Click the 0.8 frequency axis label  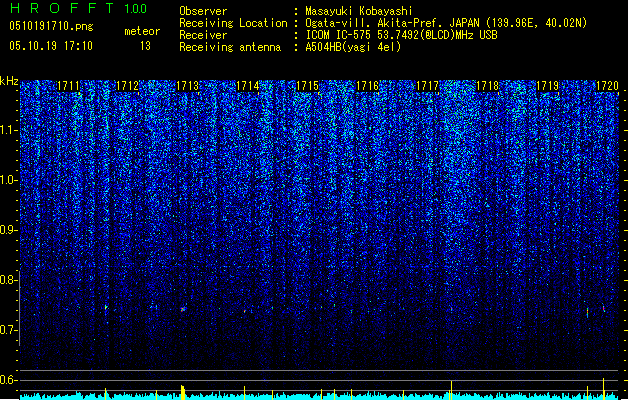click(x=8, y=280)
